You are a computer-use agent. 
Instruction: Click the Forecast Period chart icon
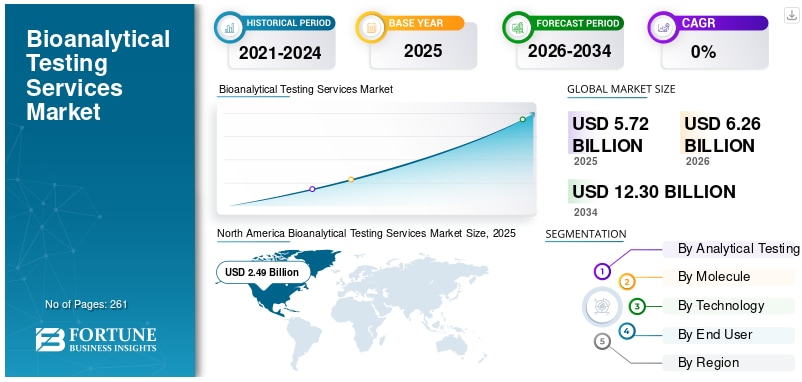tap(518, 27)
